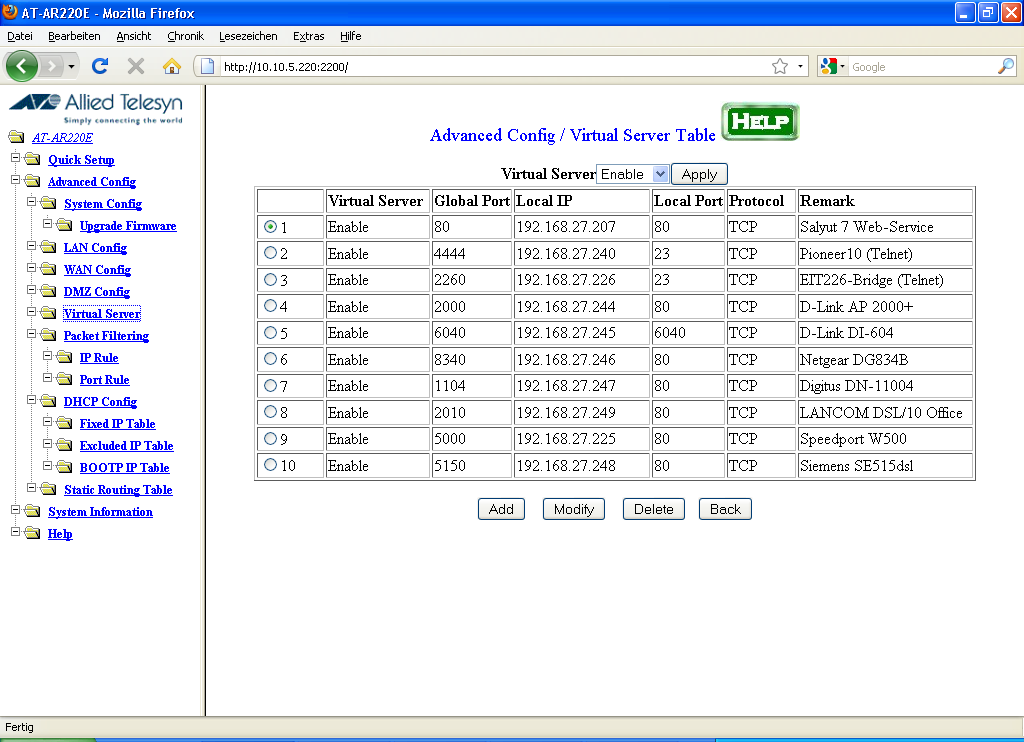Open the Bearbeiten menu

74,36
